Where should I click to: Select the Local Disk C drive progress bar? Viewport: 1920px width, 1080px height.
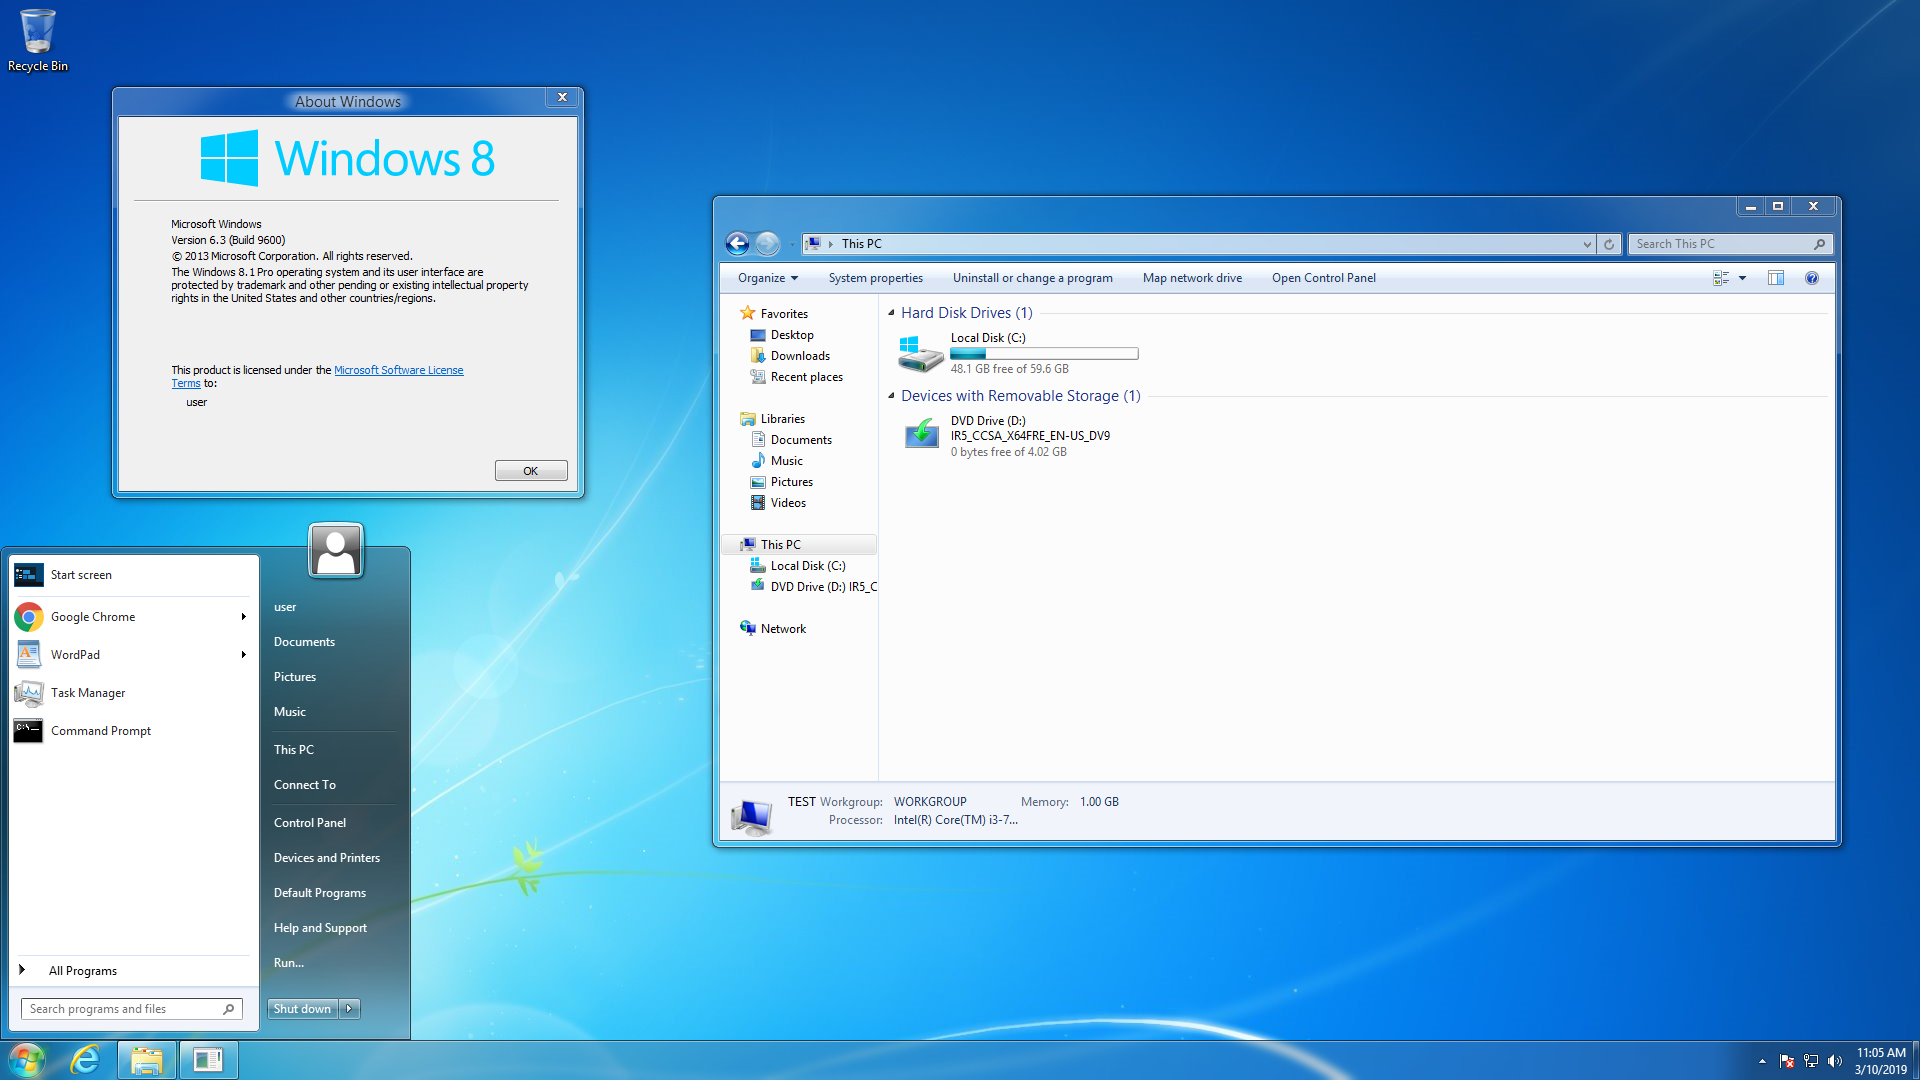pos(1042,353)
